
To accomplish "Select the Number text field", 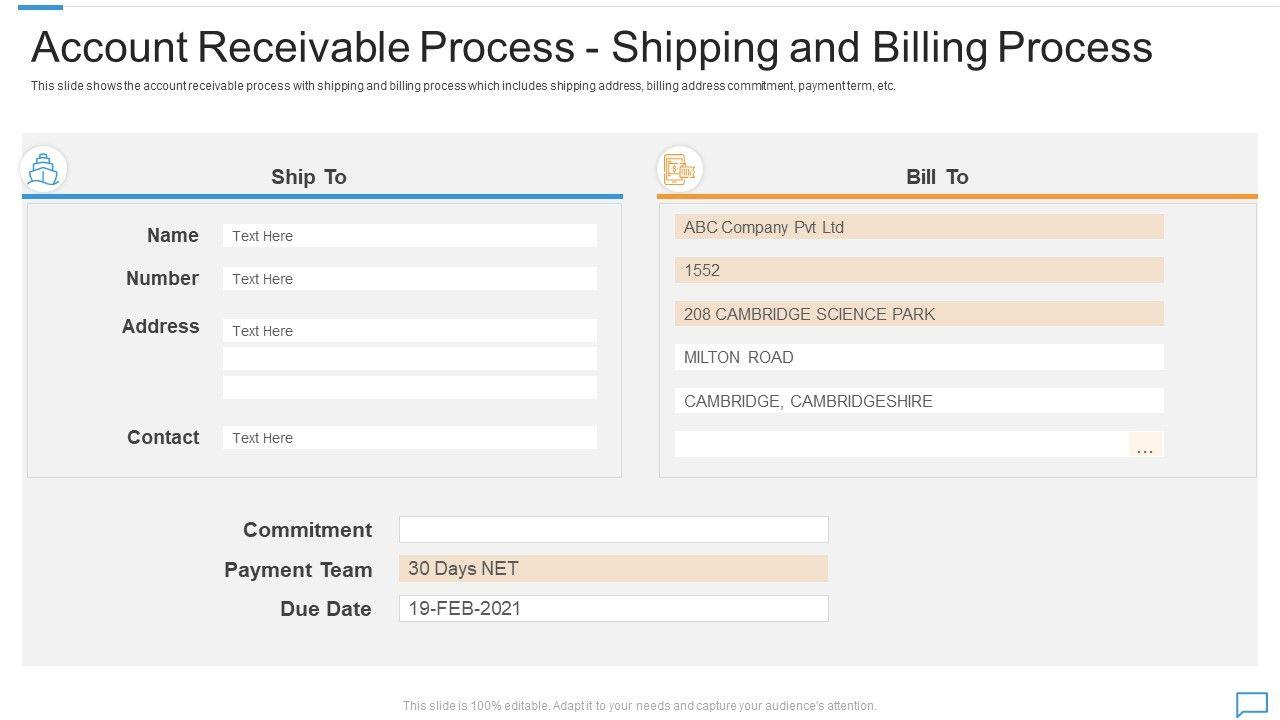I will pos(409,279).
